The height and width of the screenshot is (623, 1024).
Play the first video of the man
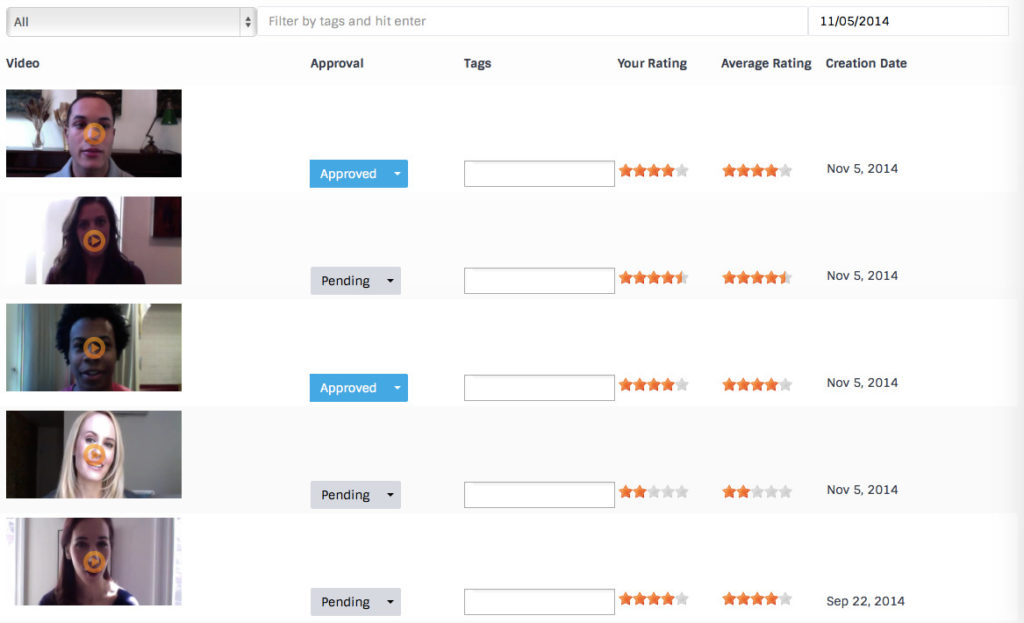tap(94, 134)
